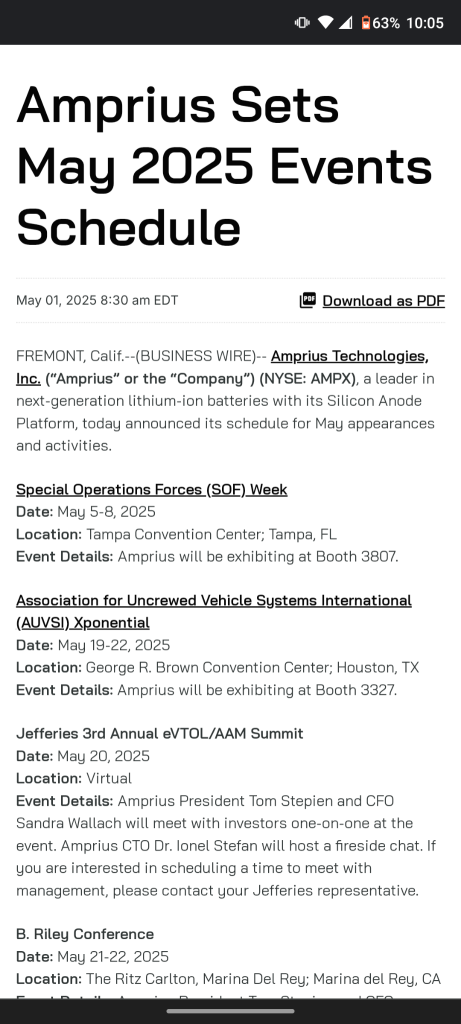Tap the Tampa Convention Center location line
The image size is (461, 1024).
pyautogui.click(x=176, y=534)
